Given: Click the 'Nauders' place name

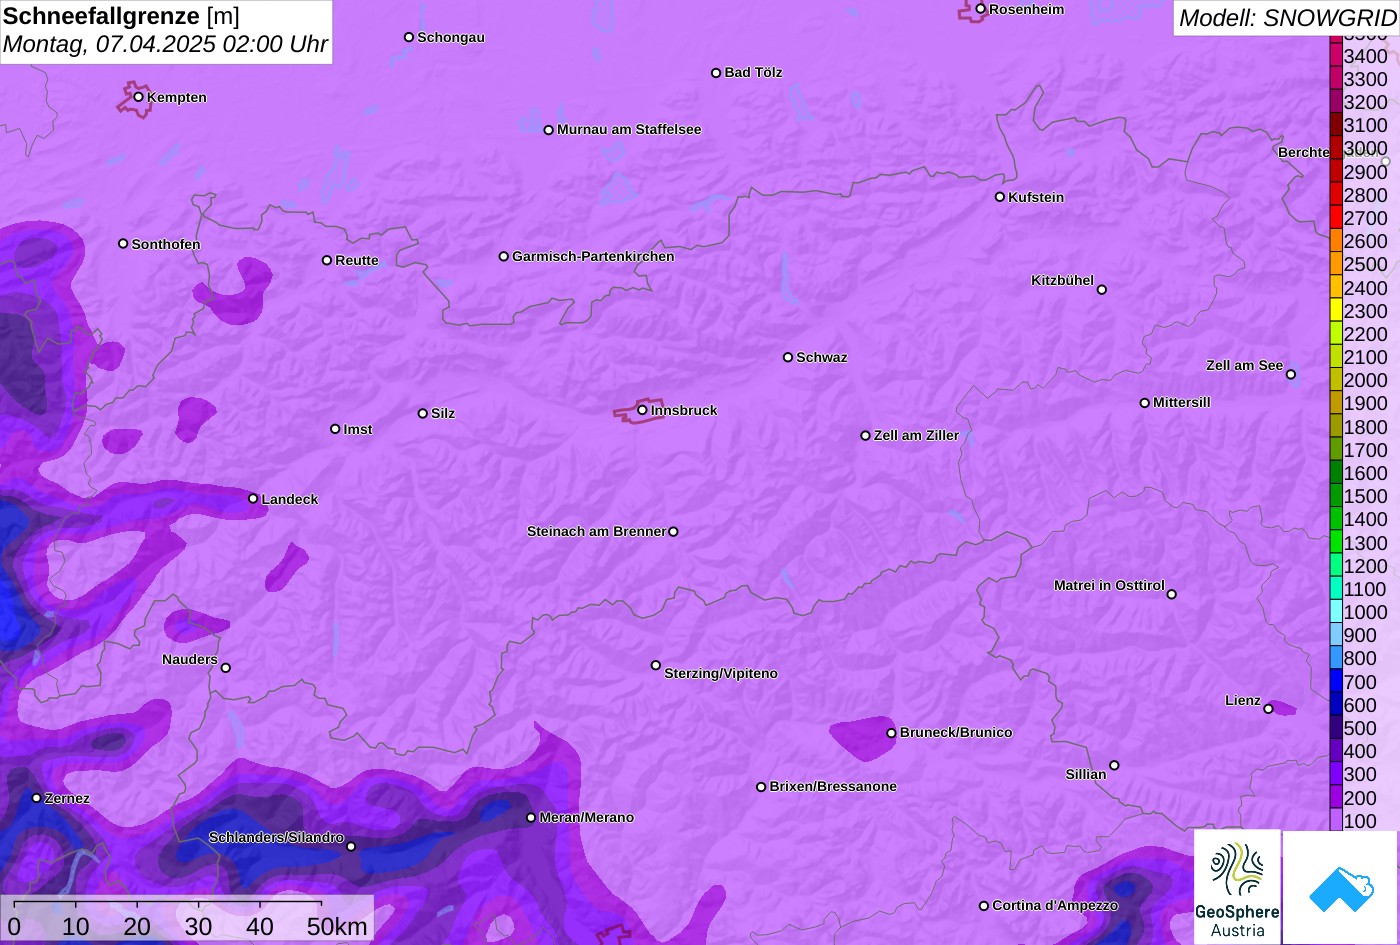Looking at the screenshot, I should [x=190, y=659].
